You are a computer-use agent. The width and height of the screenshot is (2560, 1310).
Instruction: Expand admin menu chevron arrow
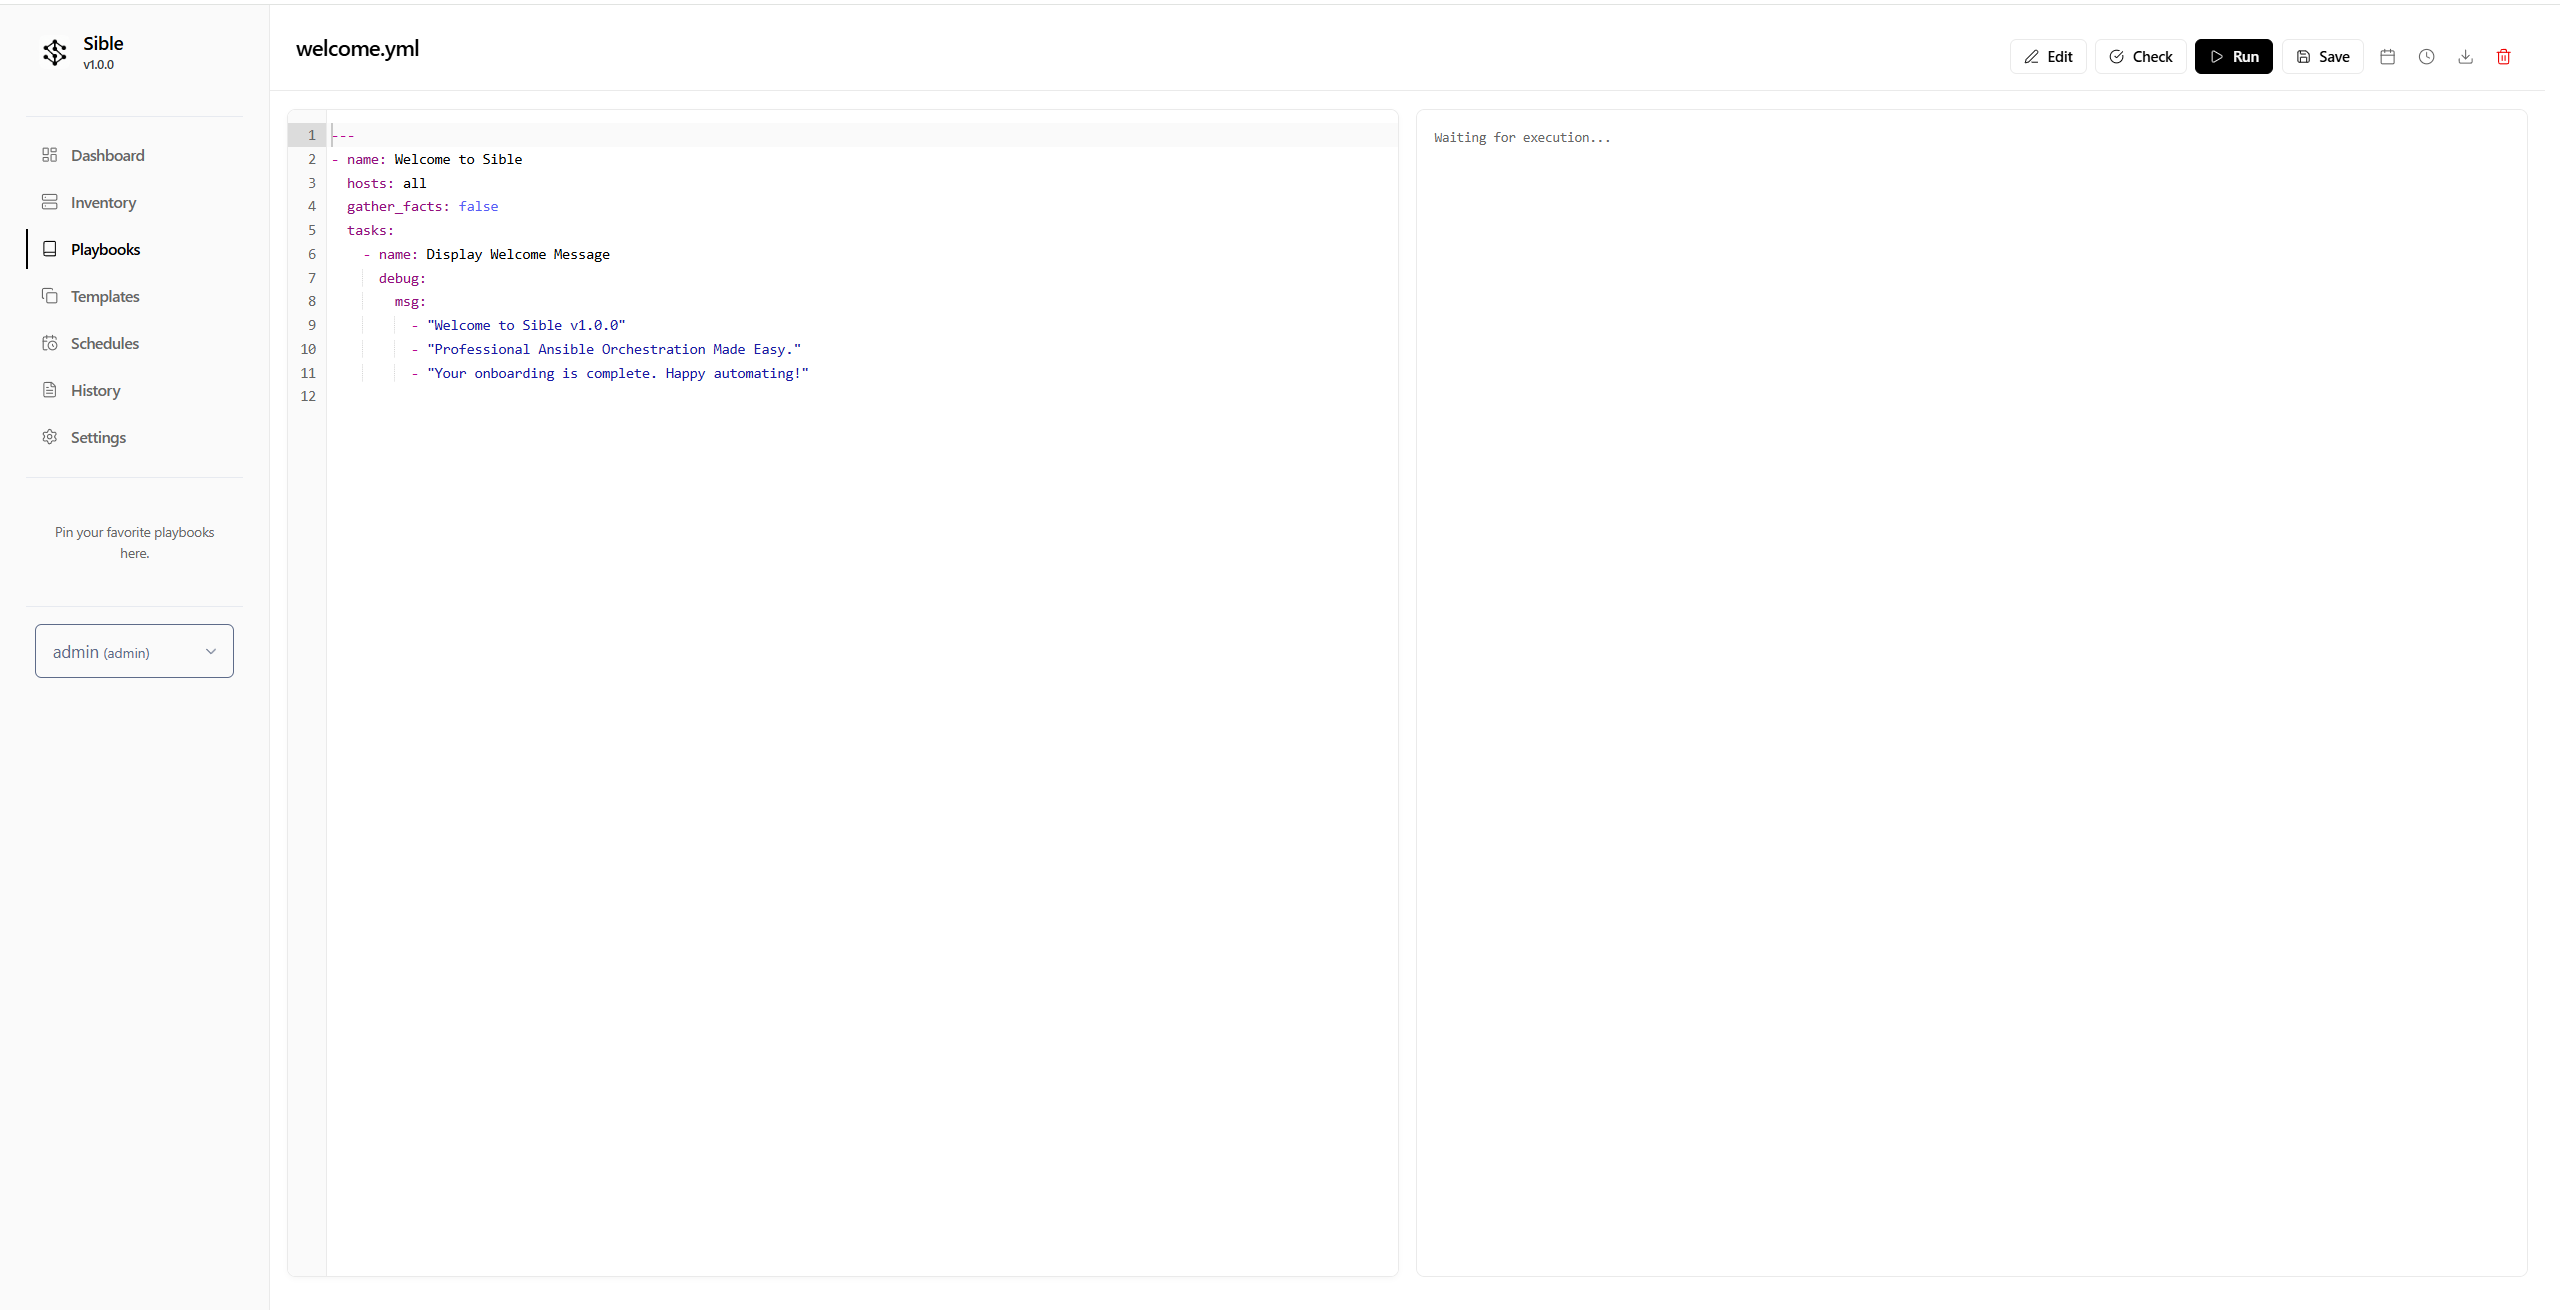(x=211, y=651)
